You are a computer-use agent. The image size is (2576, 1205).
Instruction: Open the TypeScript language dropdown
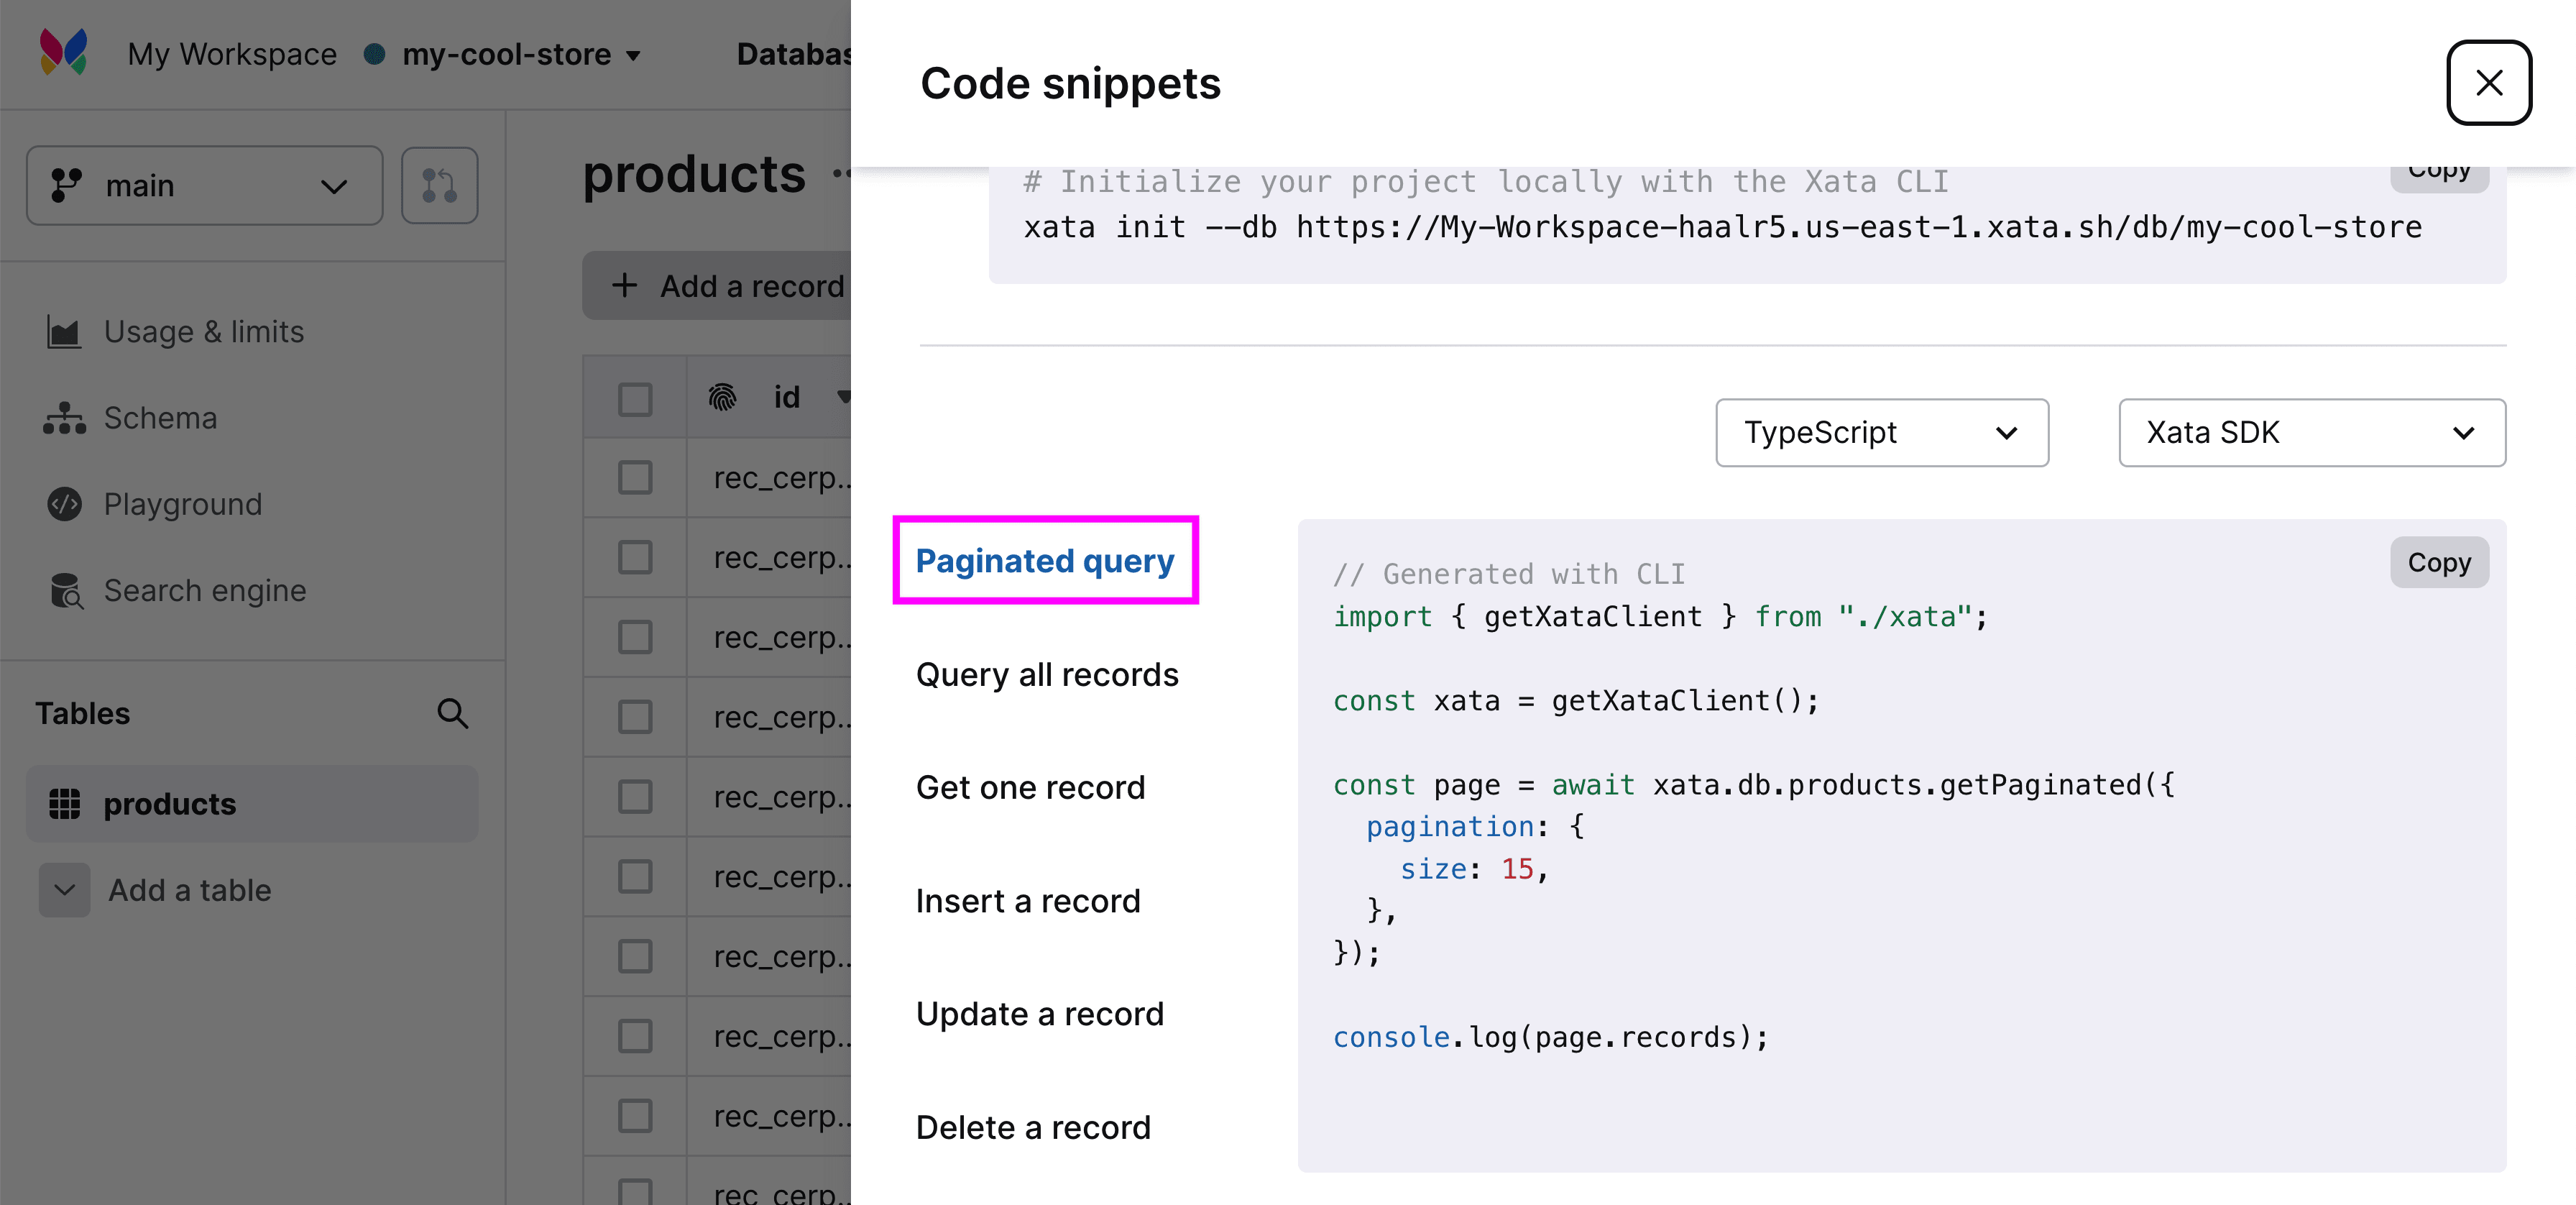(1882, 433)
